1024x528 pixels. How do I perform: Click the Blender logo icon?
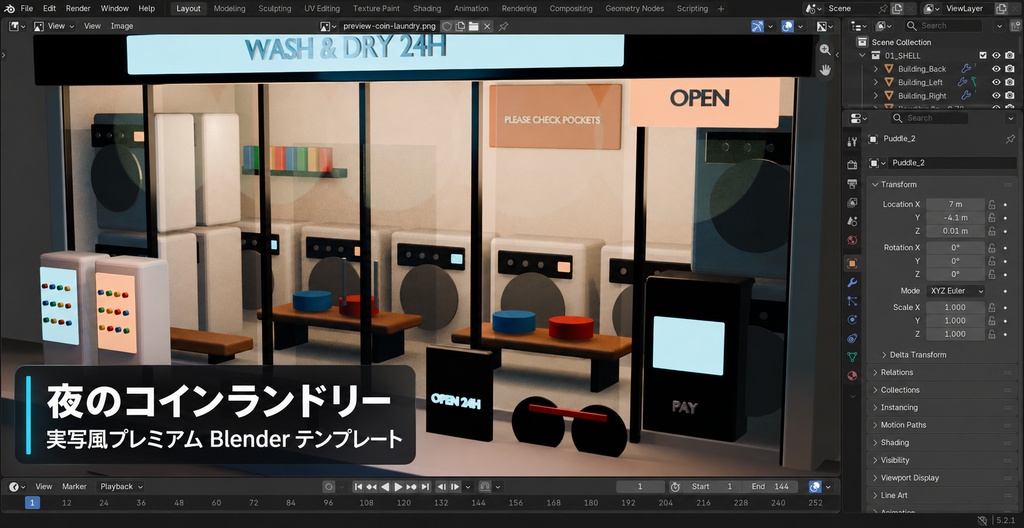point(10,8)
